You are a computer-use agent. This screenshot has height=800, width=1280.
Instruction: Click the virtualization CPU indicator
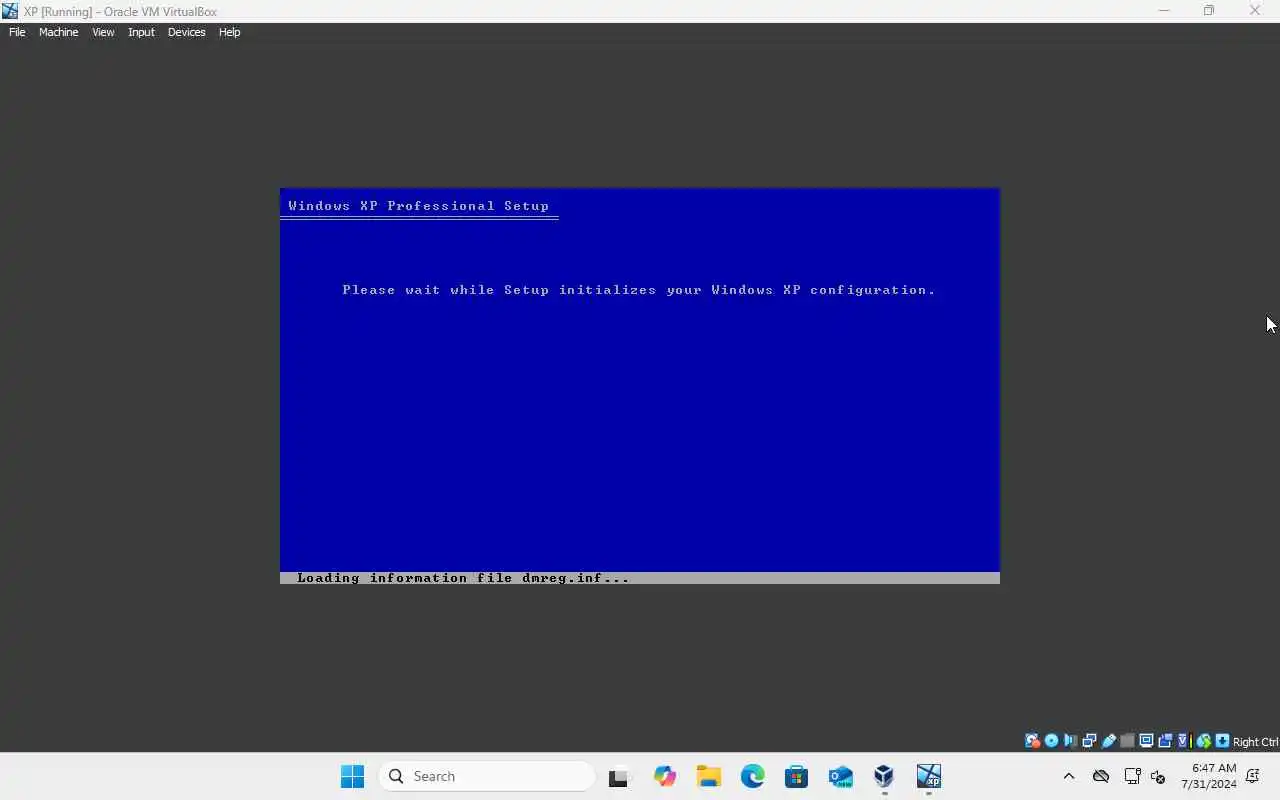1183,741
